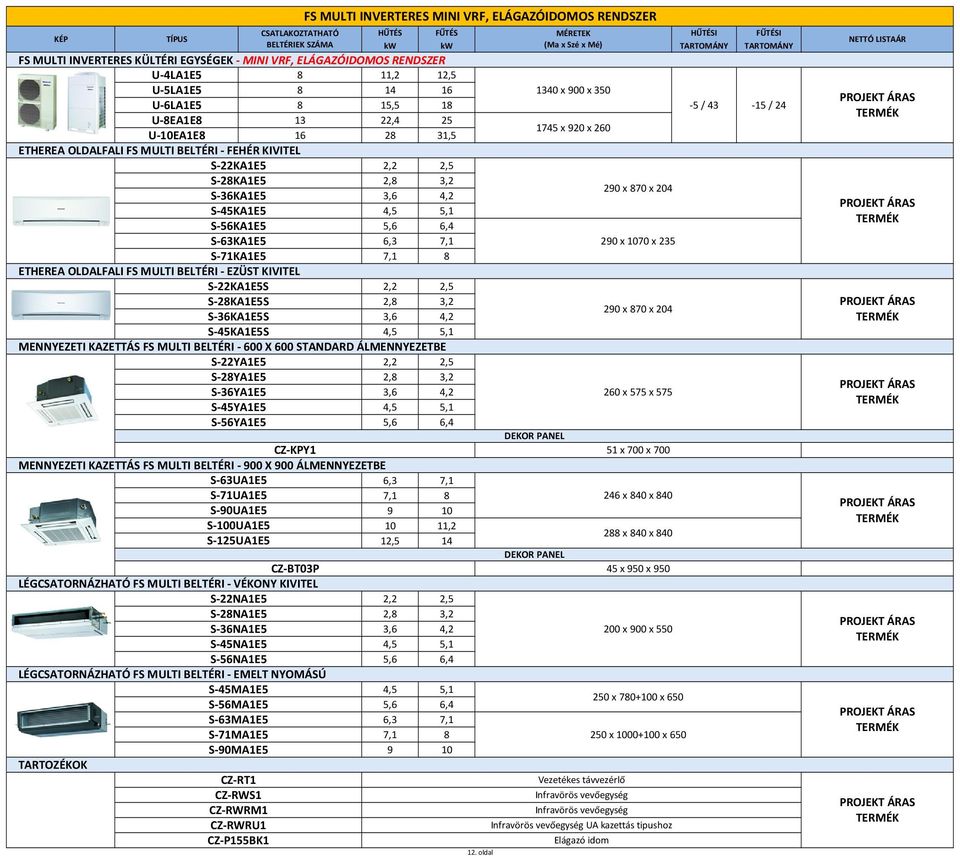Click the '45 x 950 x 950' dimensions cell
The height and width of the screenshot is (856, 960).
tap(638, 569)
